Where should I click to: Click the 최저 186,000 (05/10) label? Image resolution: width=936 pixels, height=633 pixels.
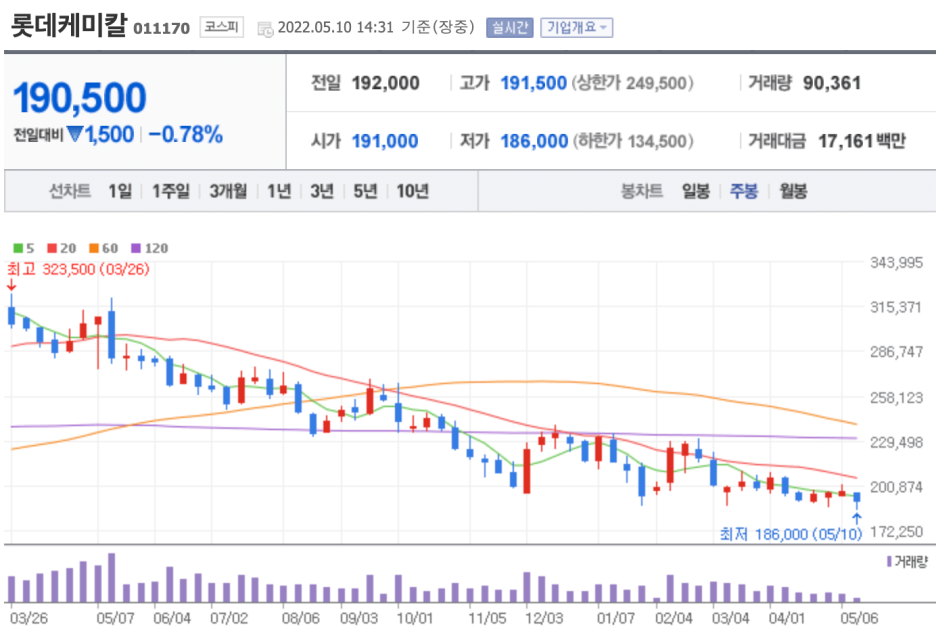click(x=791, y=534)
